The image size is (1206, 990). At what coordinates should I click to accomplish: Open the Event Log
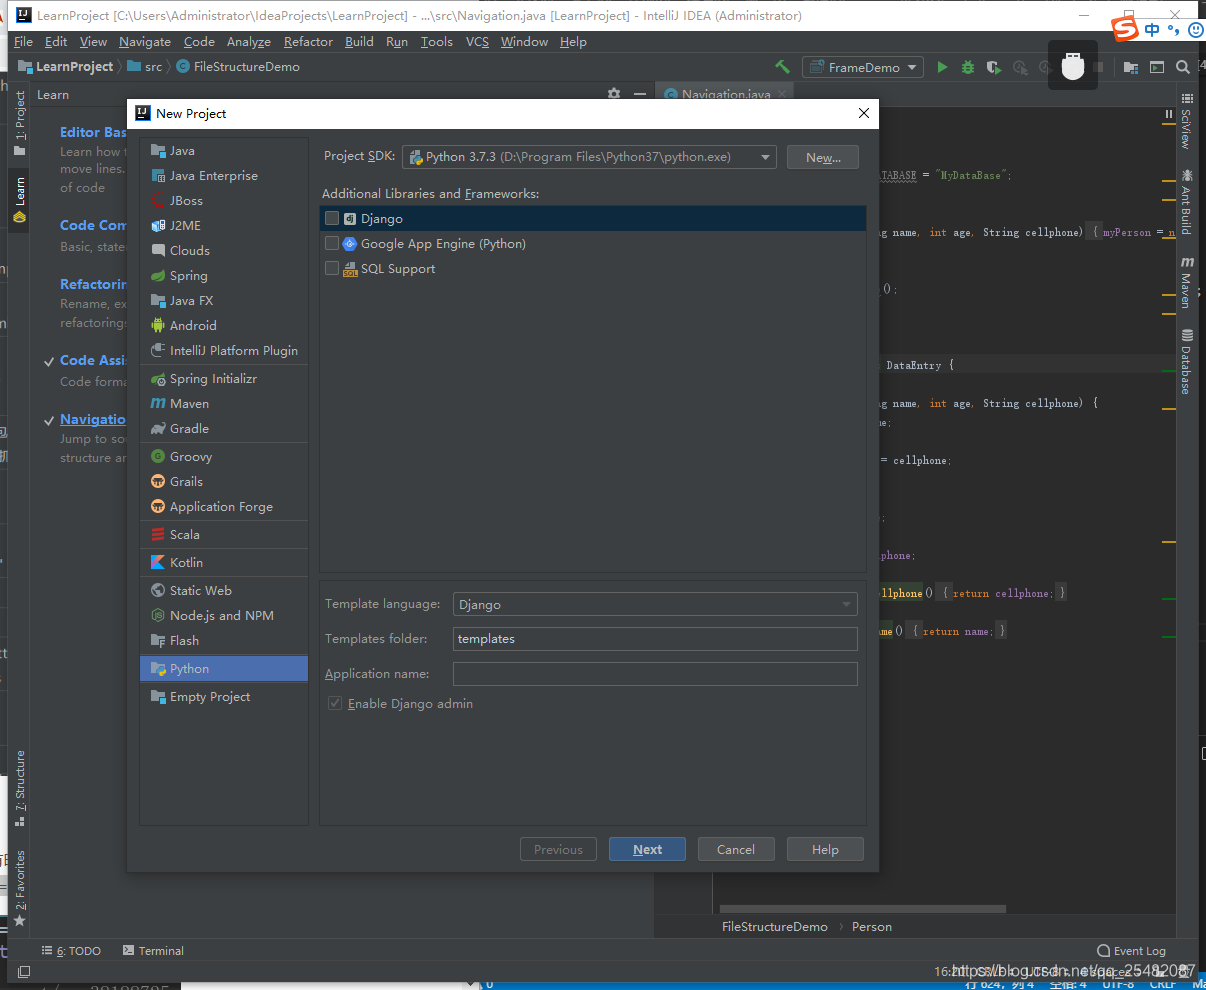click(x=1131, y=950)
